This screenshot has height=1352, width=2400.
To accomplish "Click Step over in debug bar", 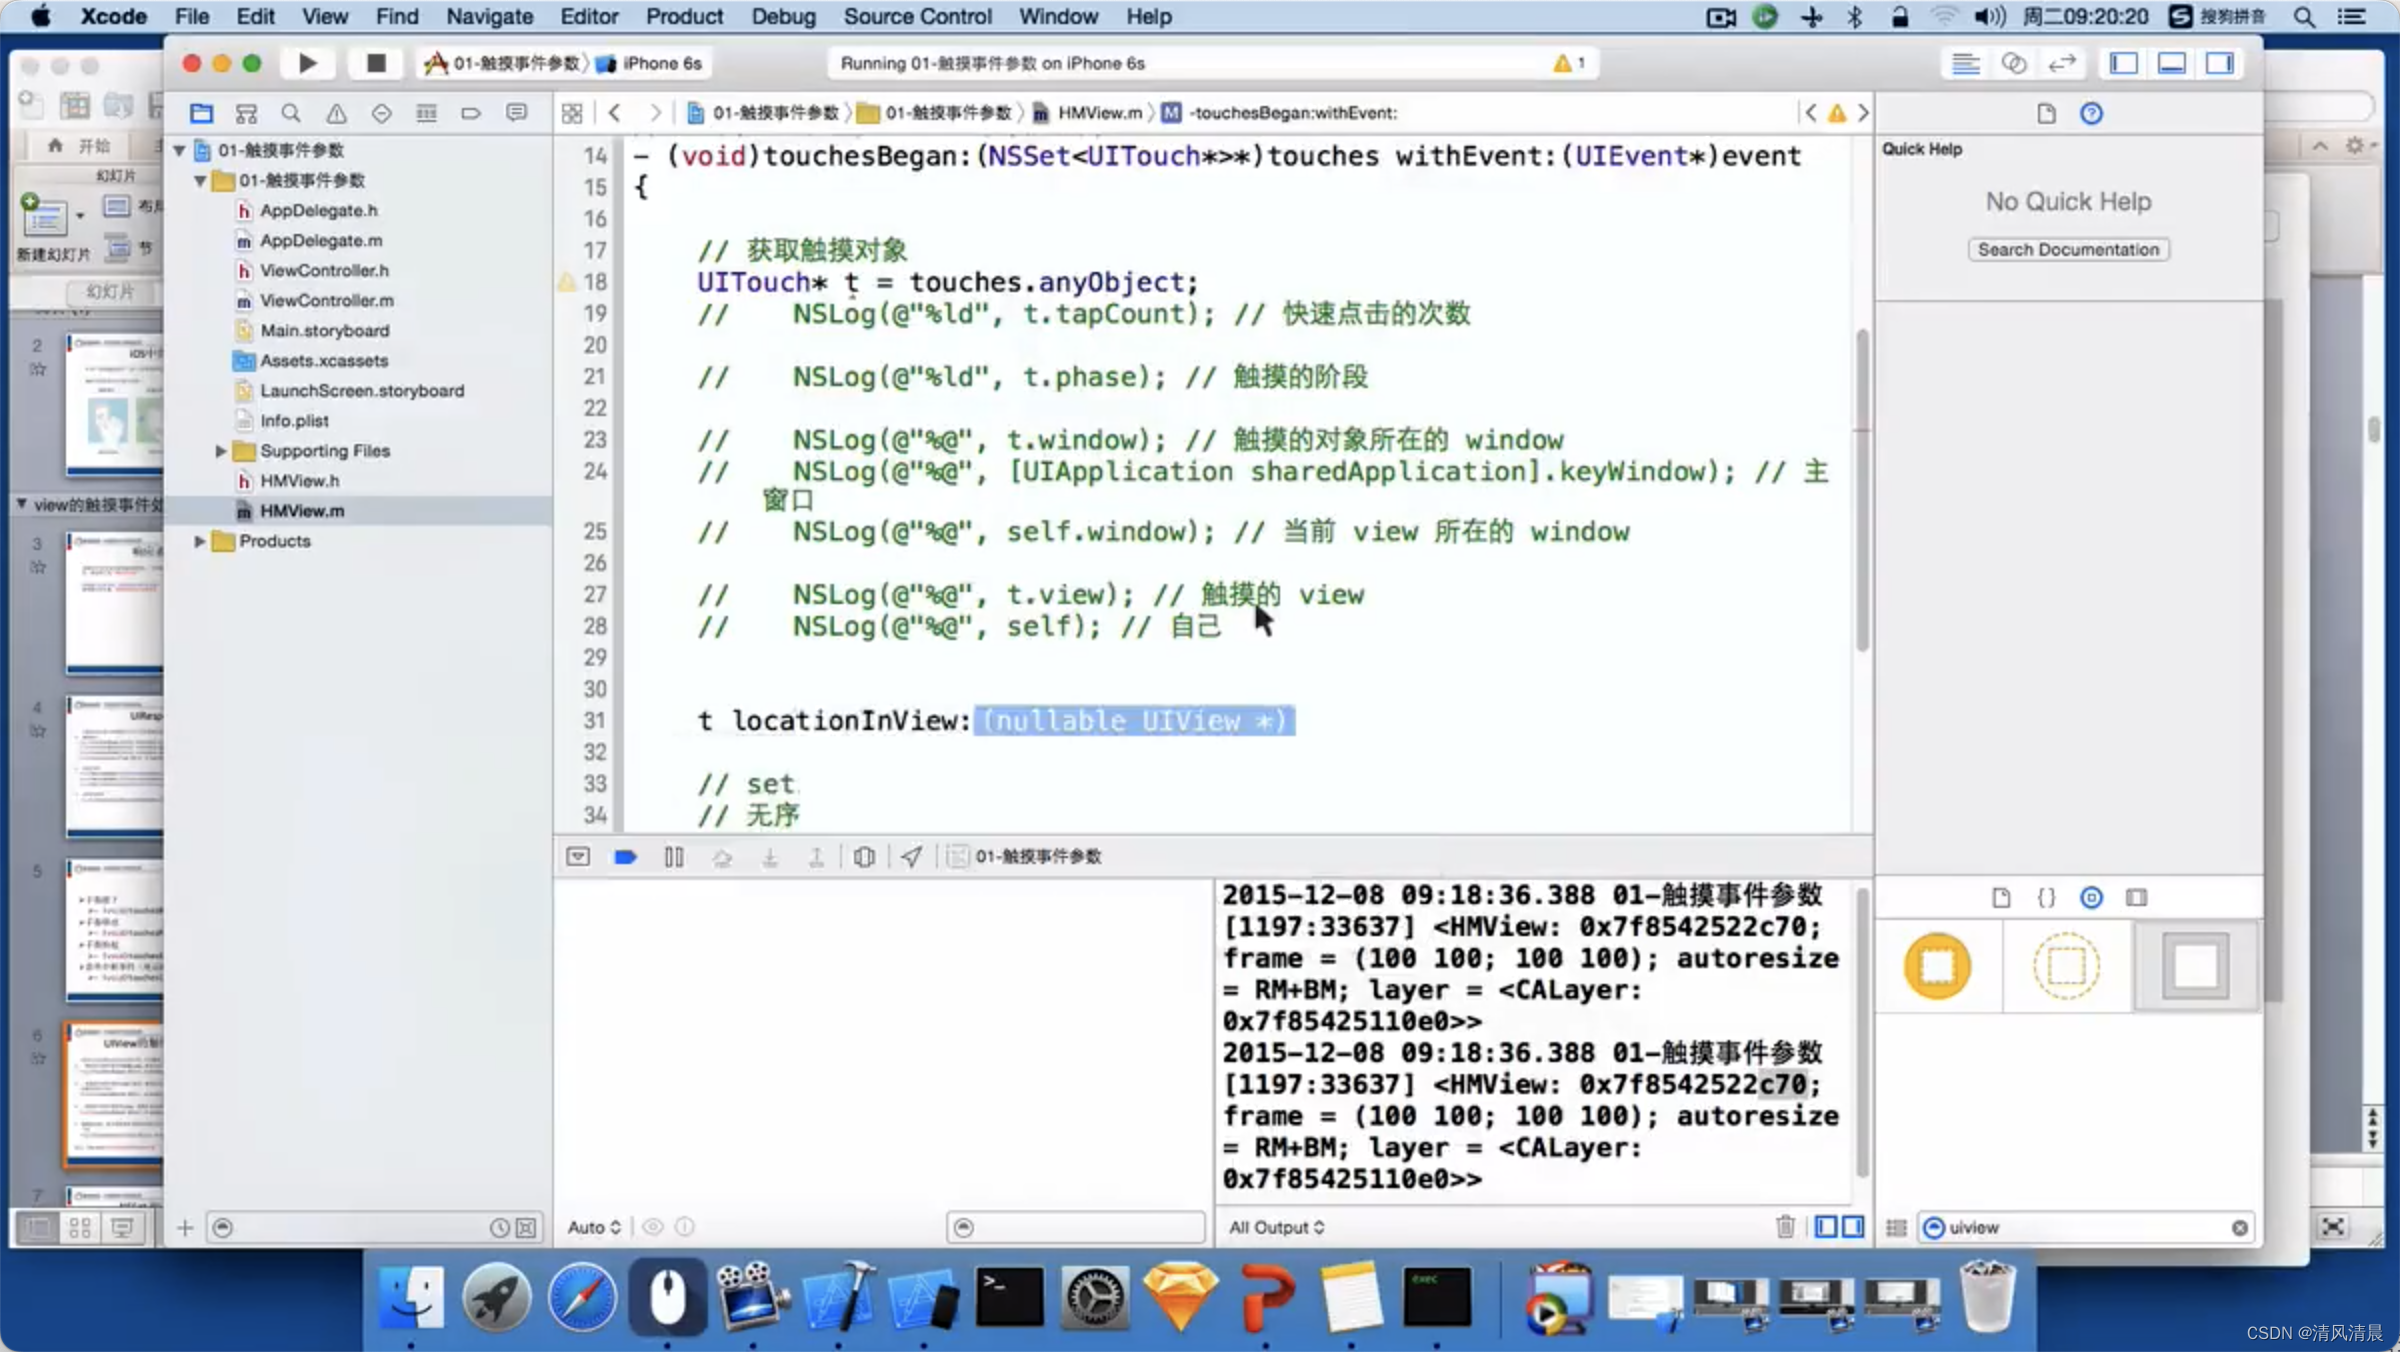I will click(x=722, y=857).
